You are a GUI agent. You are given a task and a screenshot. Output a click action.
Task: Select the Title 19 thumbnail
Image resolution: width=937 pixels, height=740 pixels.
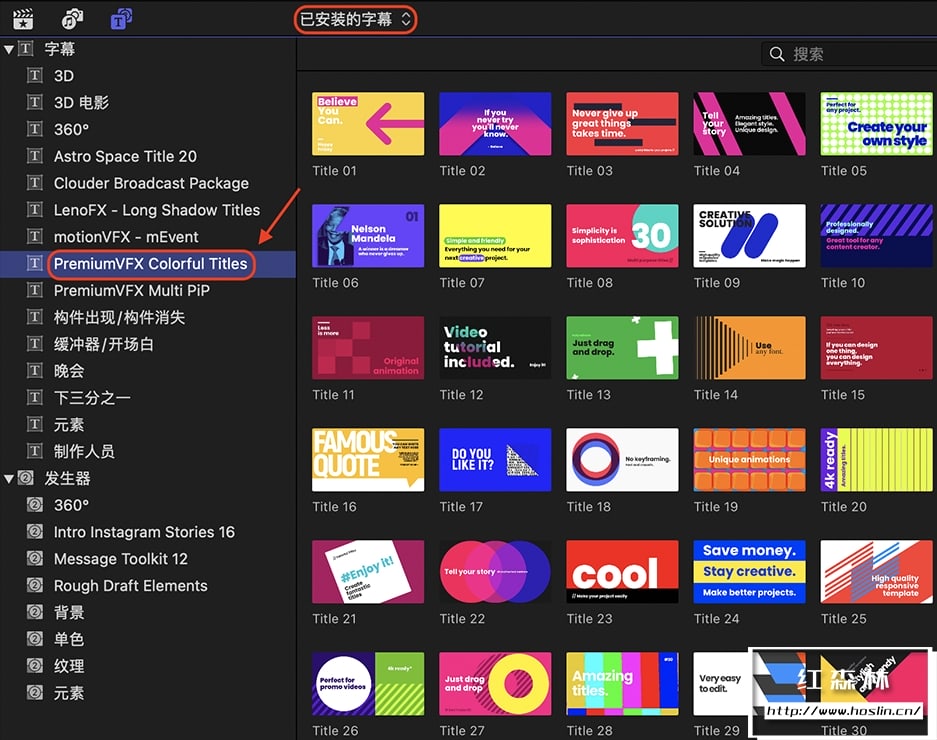coord(749,460)
